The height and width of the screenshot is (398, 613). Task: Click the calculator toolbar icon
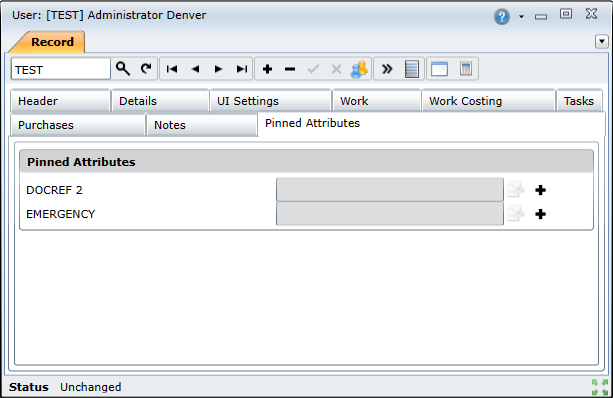point(466,69)
